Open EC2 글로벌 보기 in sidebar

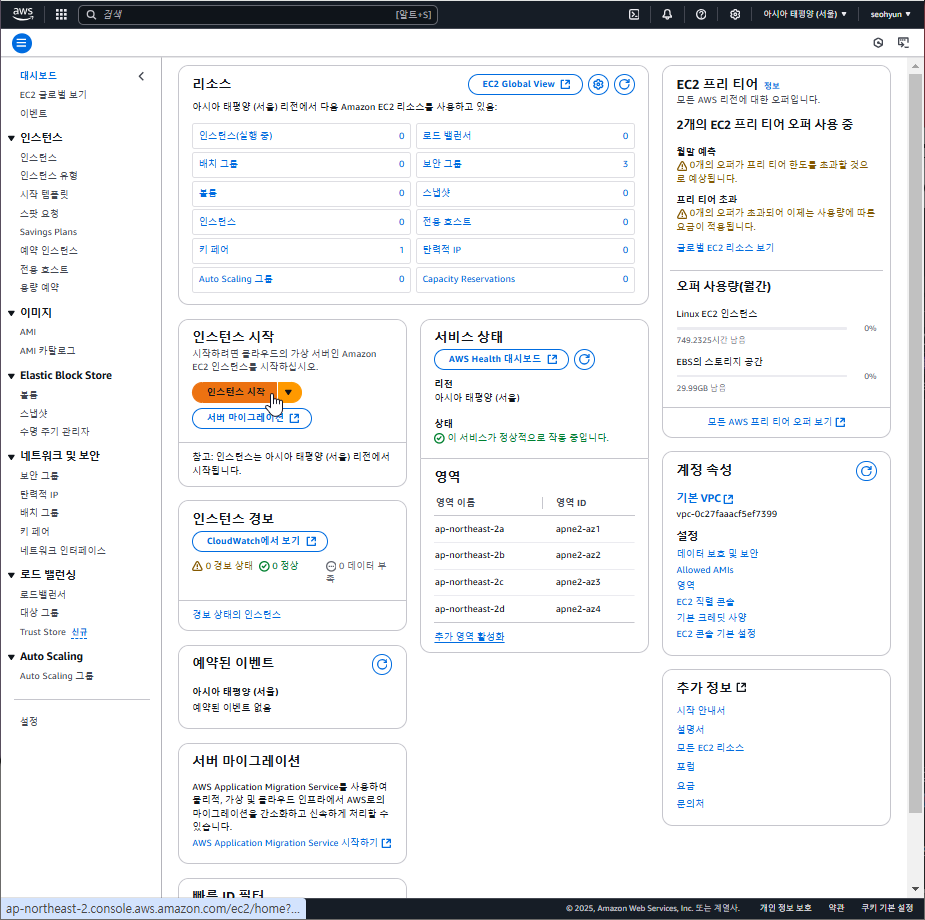coord(53,94)
